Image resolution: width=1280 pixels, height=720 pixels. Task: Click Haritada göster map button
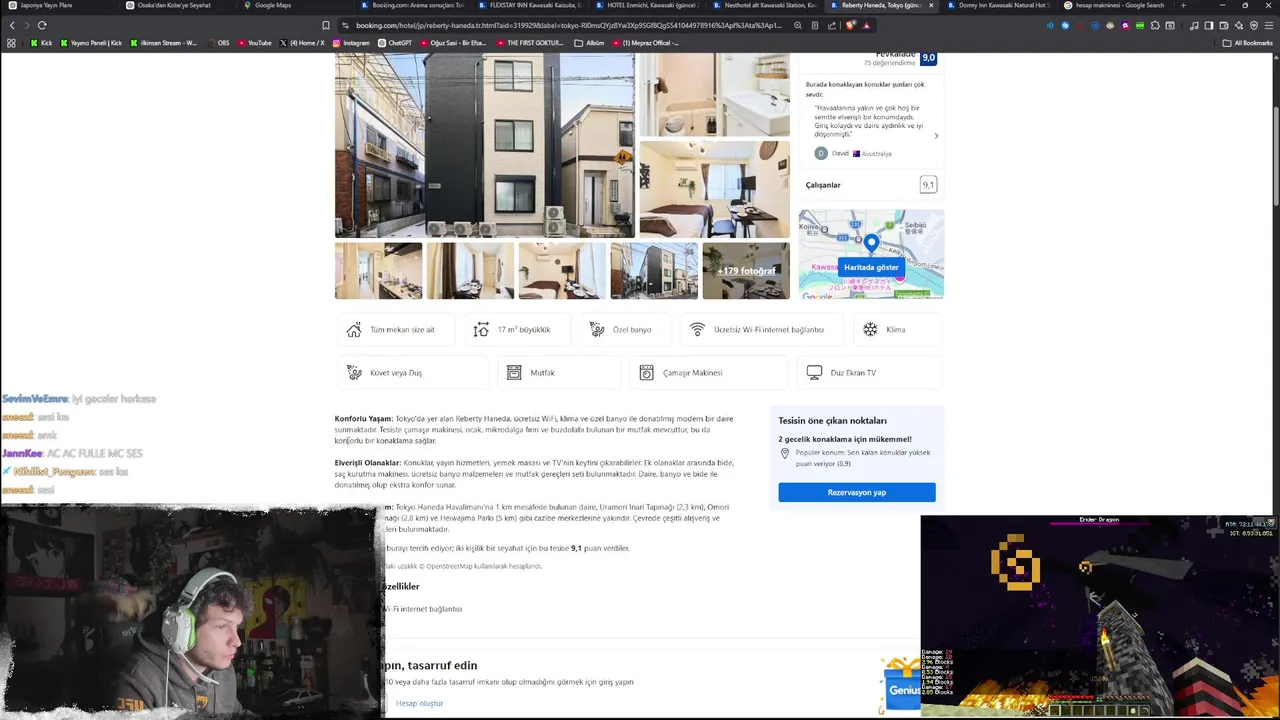871,267
